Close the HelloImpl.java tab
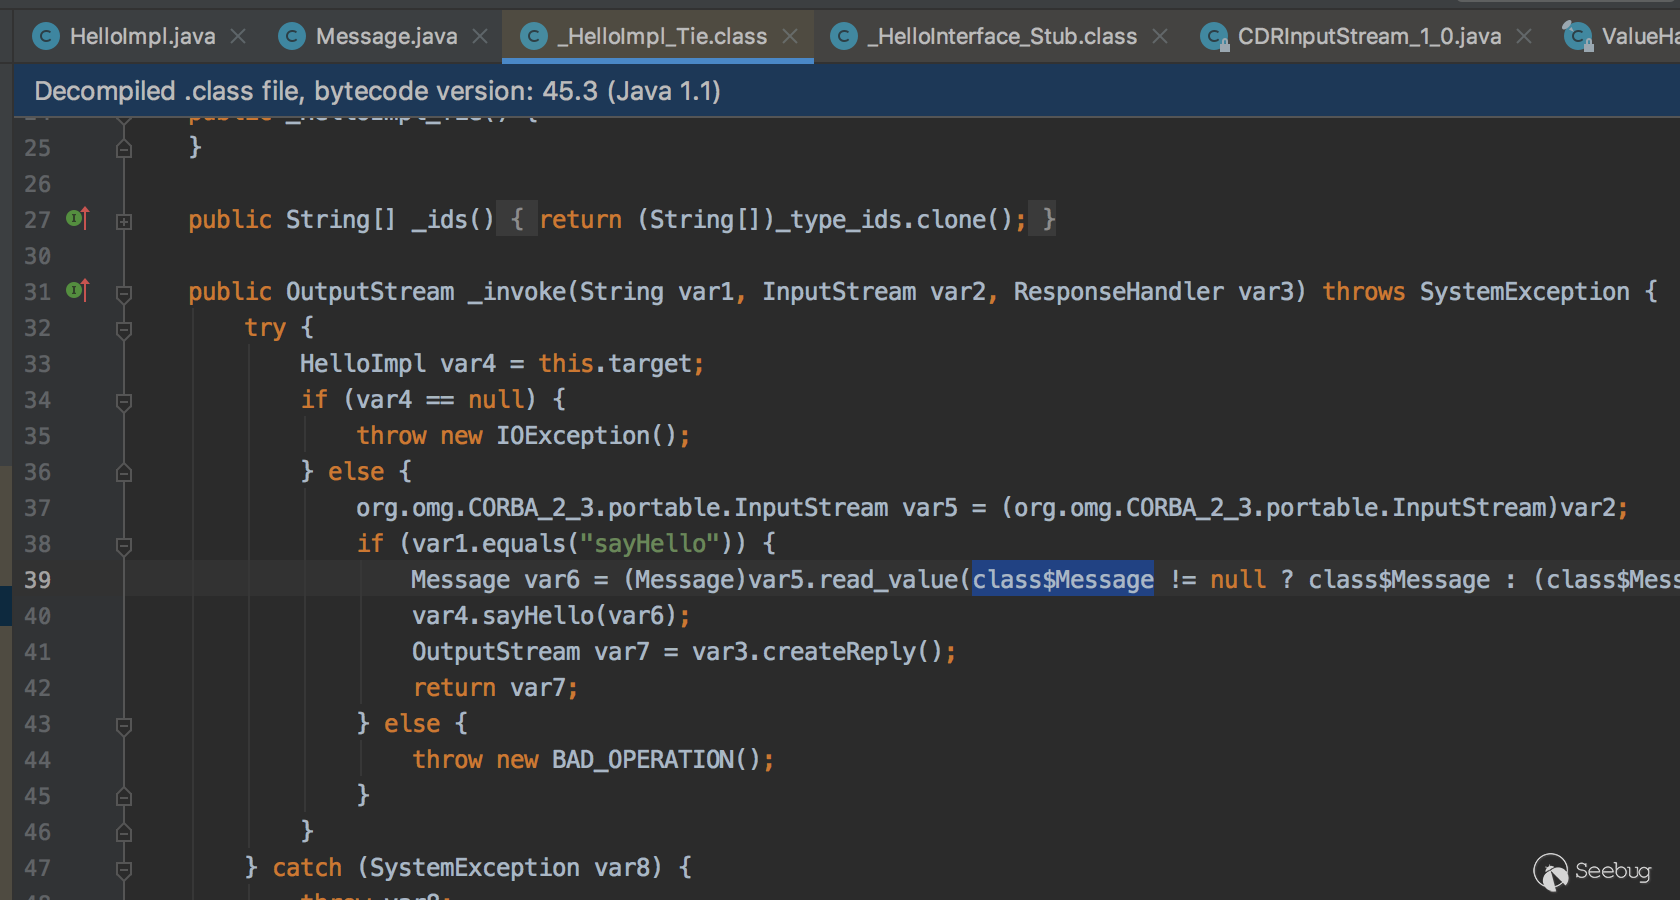 point(238,37)
